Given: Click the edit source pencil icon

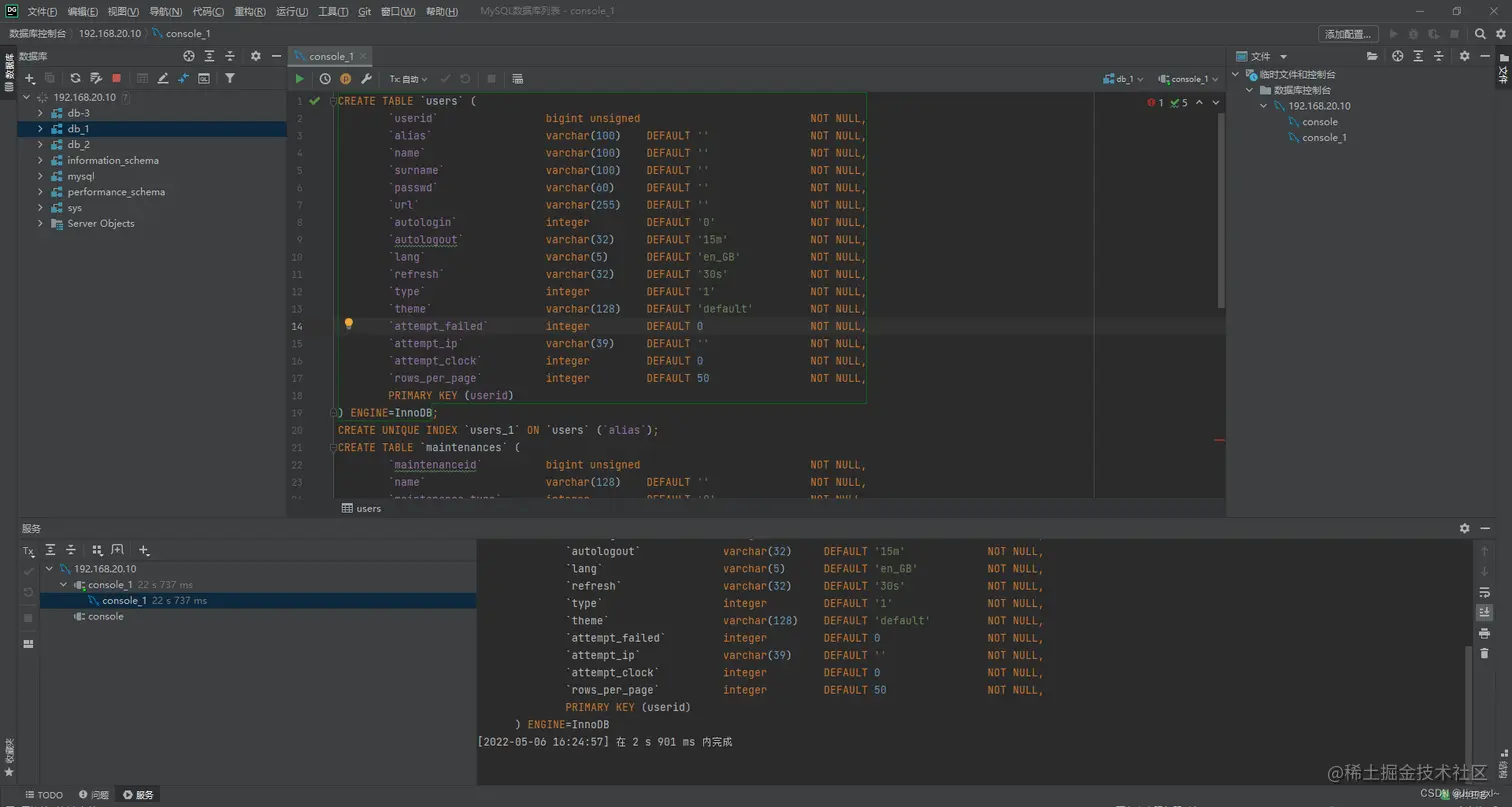Looking at the screenshot, I should click(x=163, y=78).
